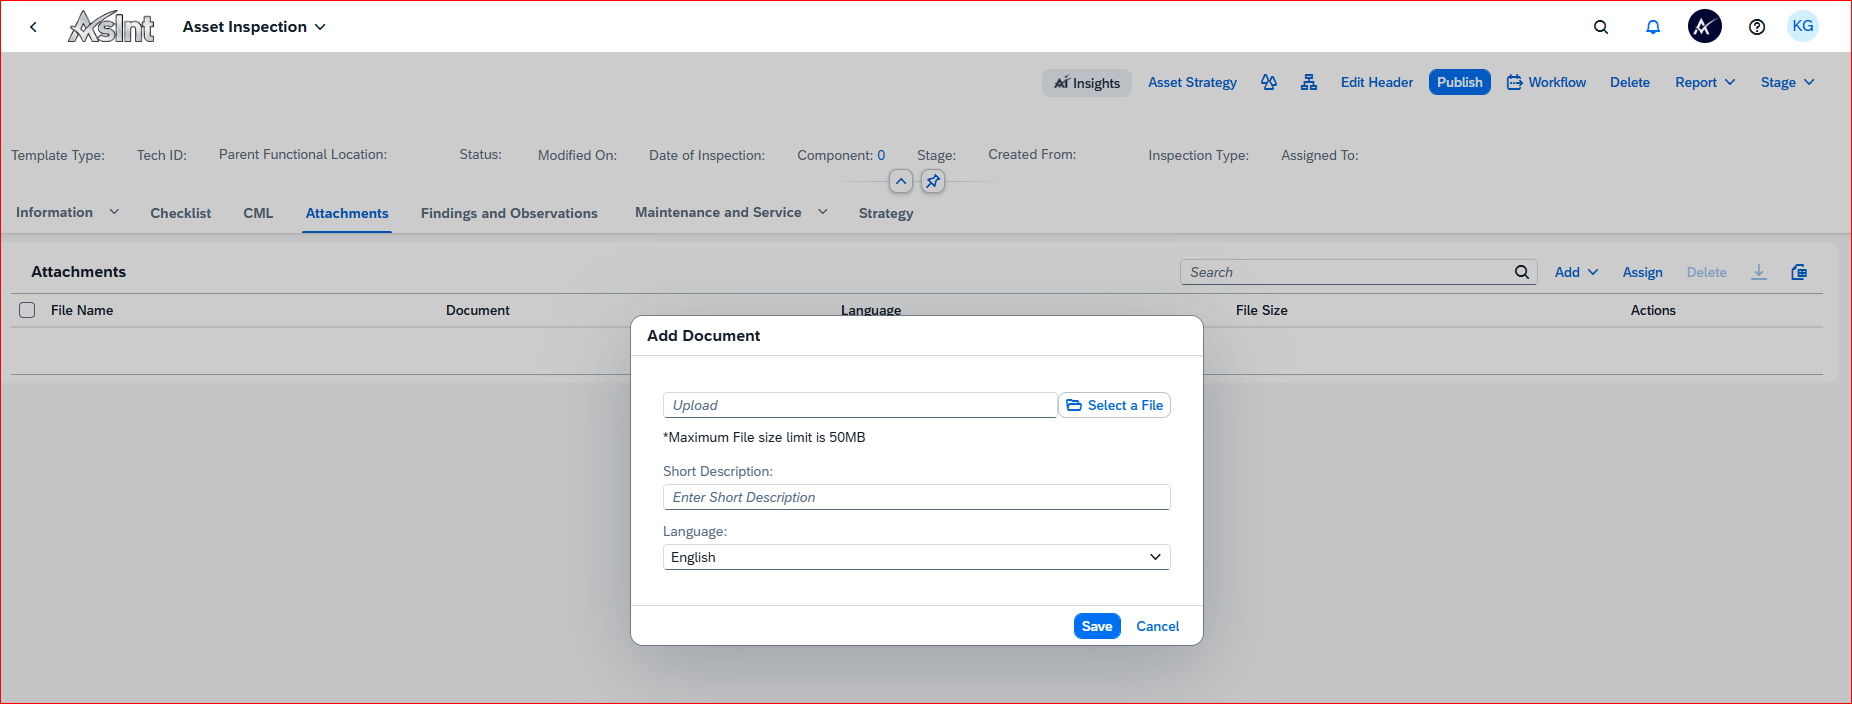
Task: Expand the Add dropdown in Attachments
Action: tap(1577, 272)
